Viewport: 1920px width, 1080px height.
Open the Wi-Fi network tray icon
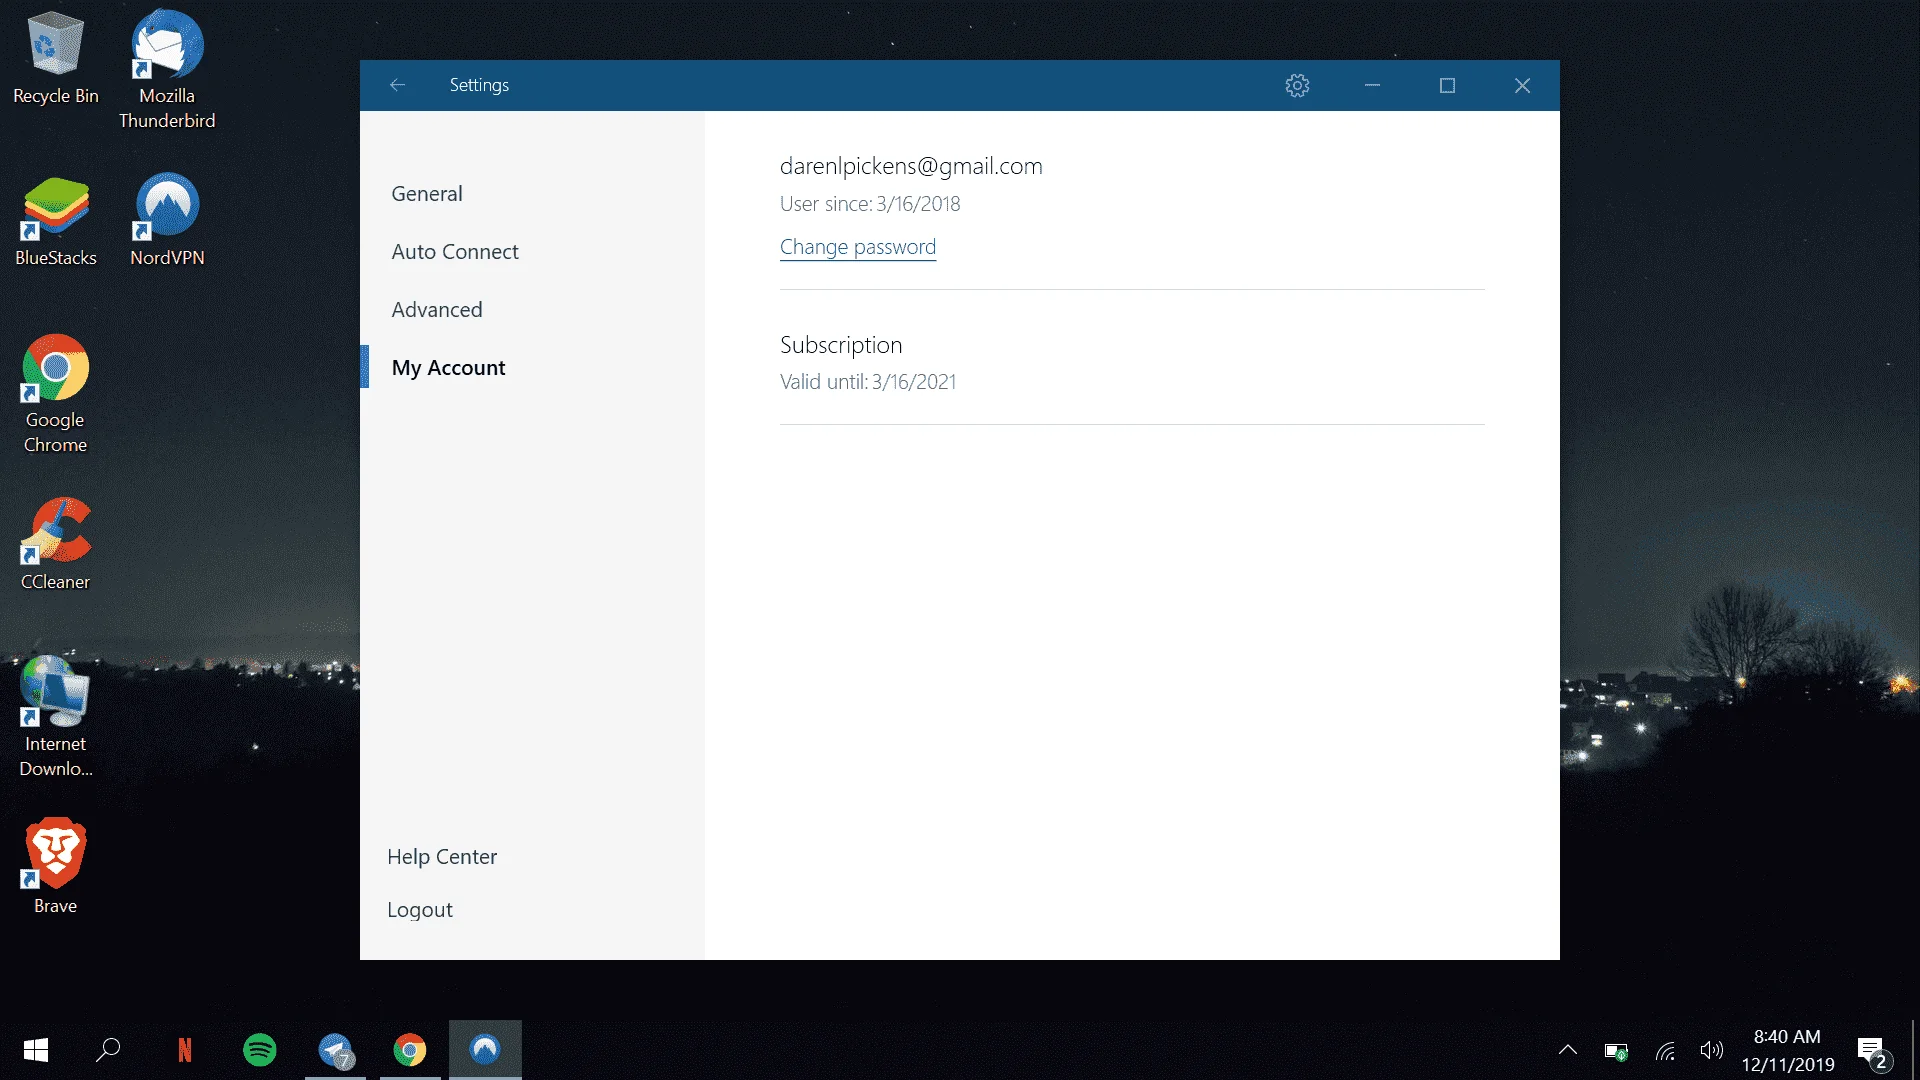coord(1665,1051)
